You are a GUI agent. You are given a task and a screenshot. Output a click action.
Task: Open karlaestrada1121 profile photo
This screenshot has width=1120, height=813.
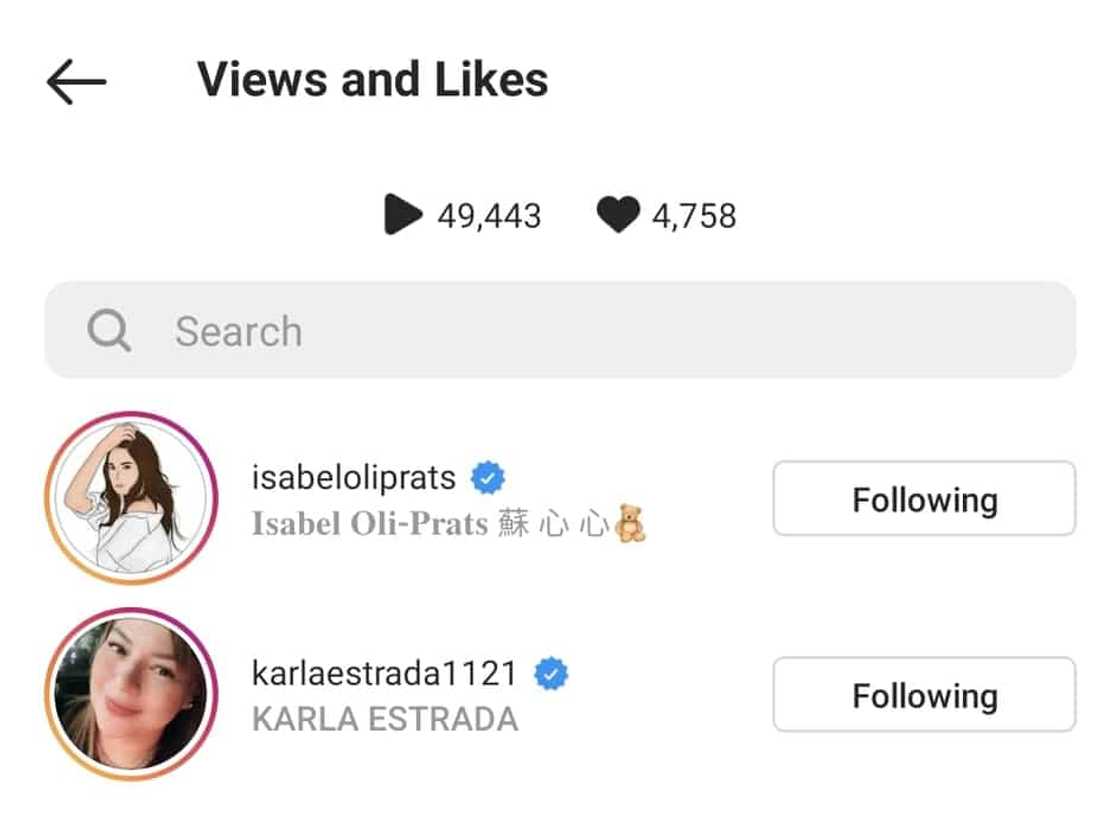131,694
